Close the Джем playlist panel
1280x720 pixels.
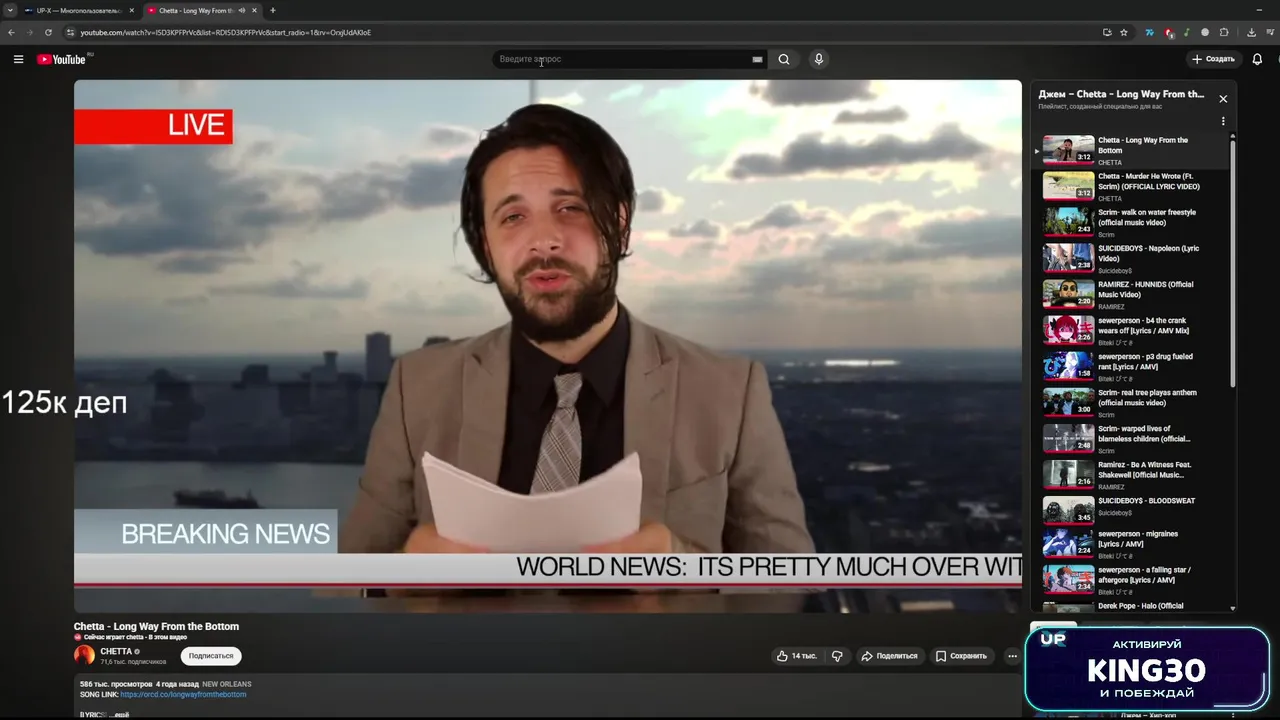coord(1223,99)
